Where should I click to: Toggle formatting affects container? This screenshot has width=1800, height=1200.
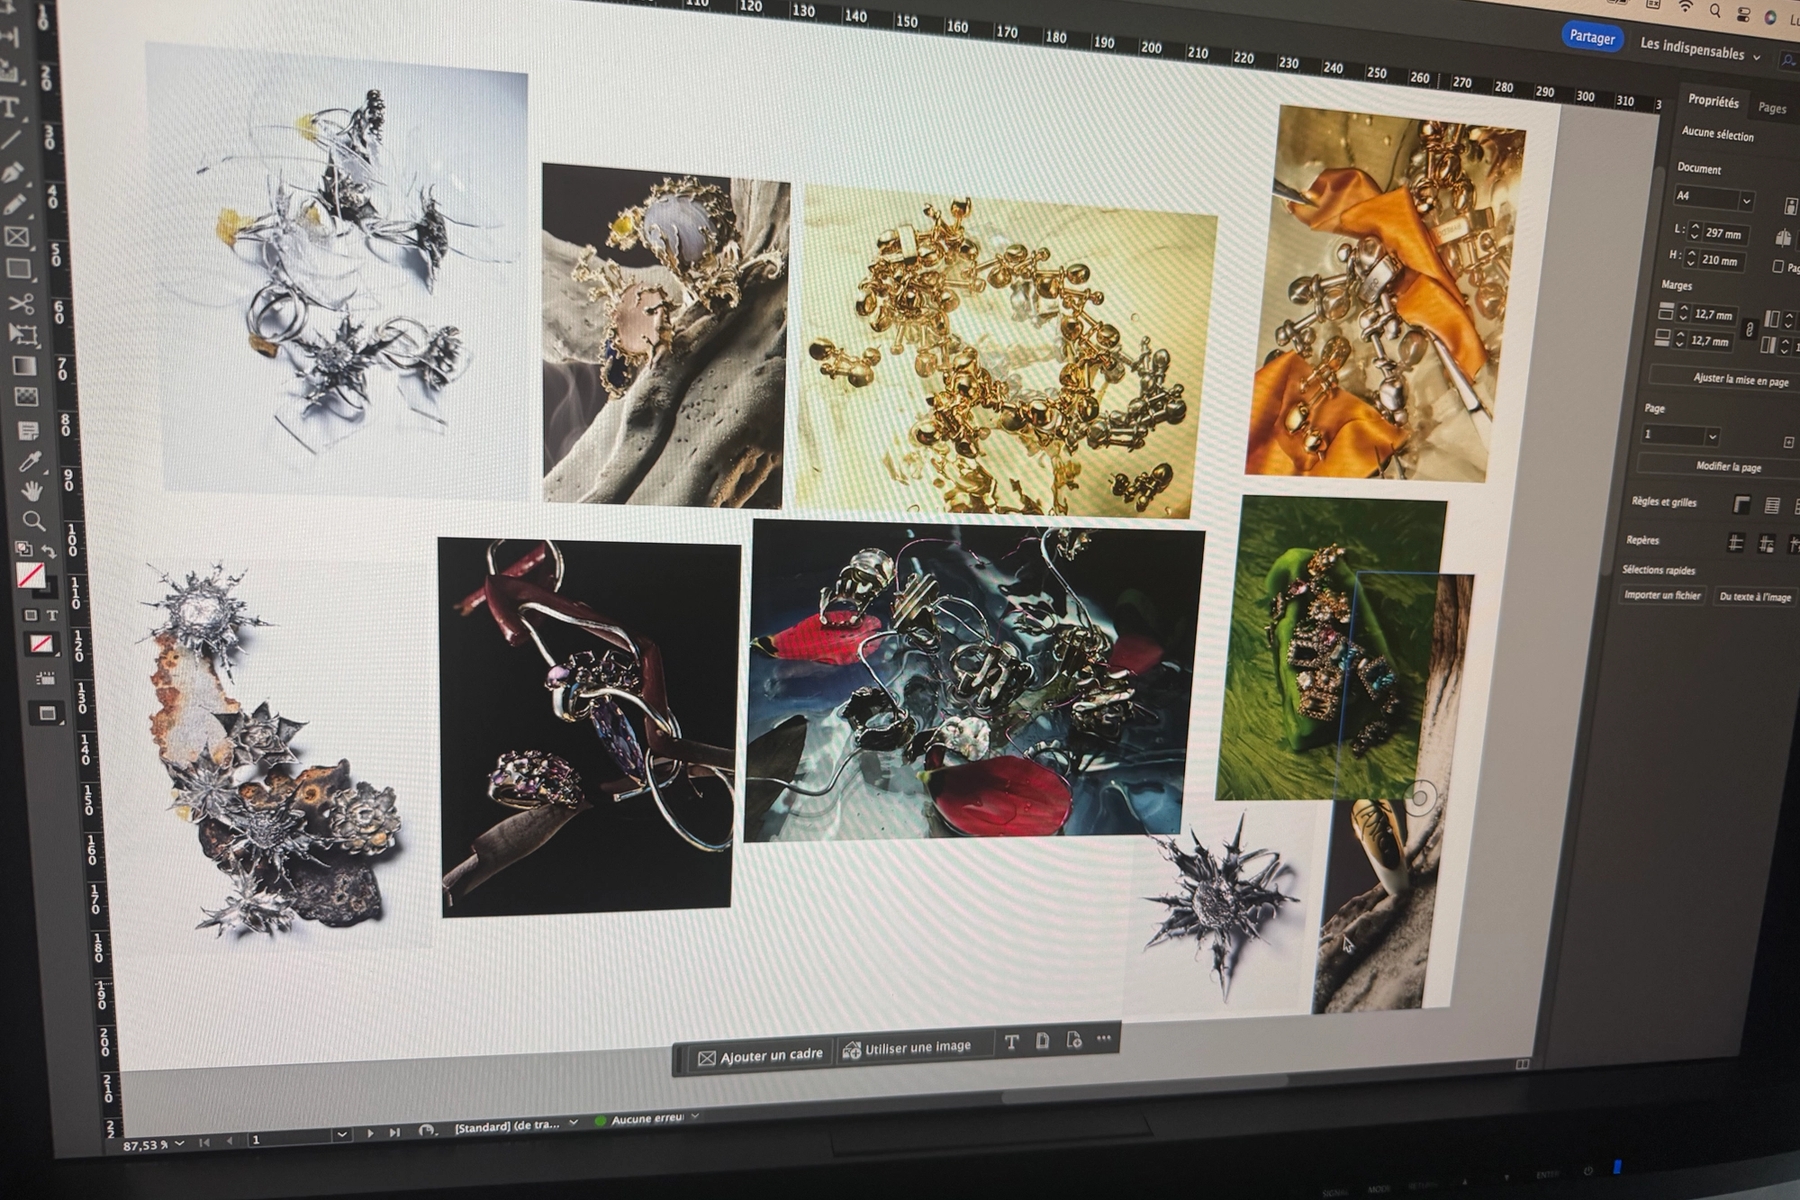31,615
